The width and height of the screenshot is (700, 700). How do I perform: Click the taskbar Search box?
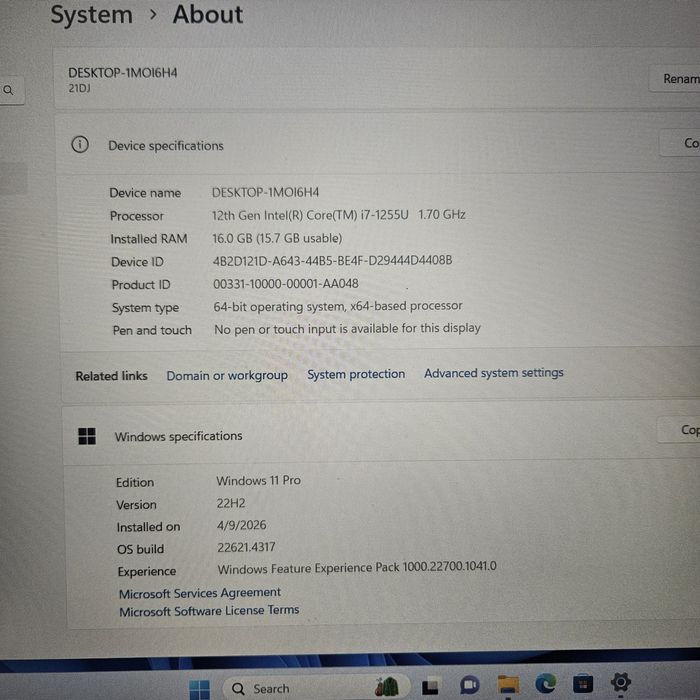(315, 688)
